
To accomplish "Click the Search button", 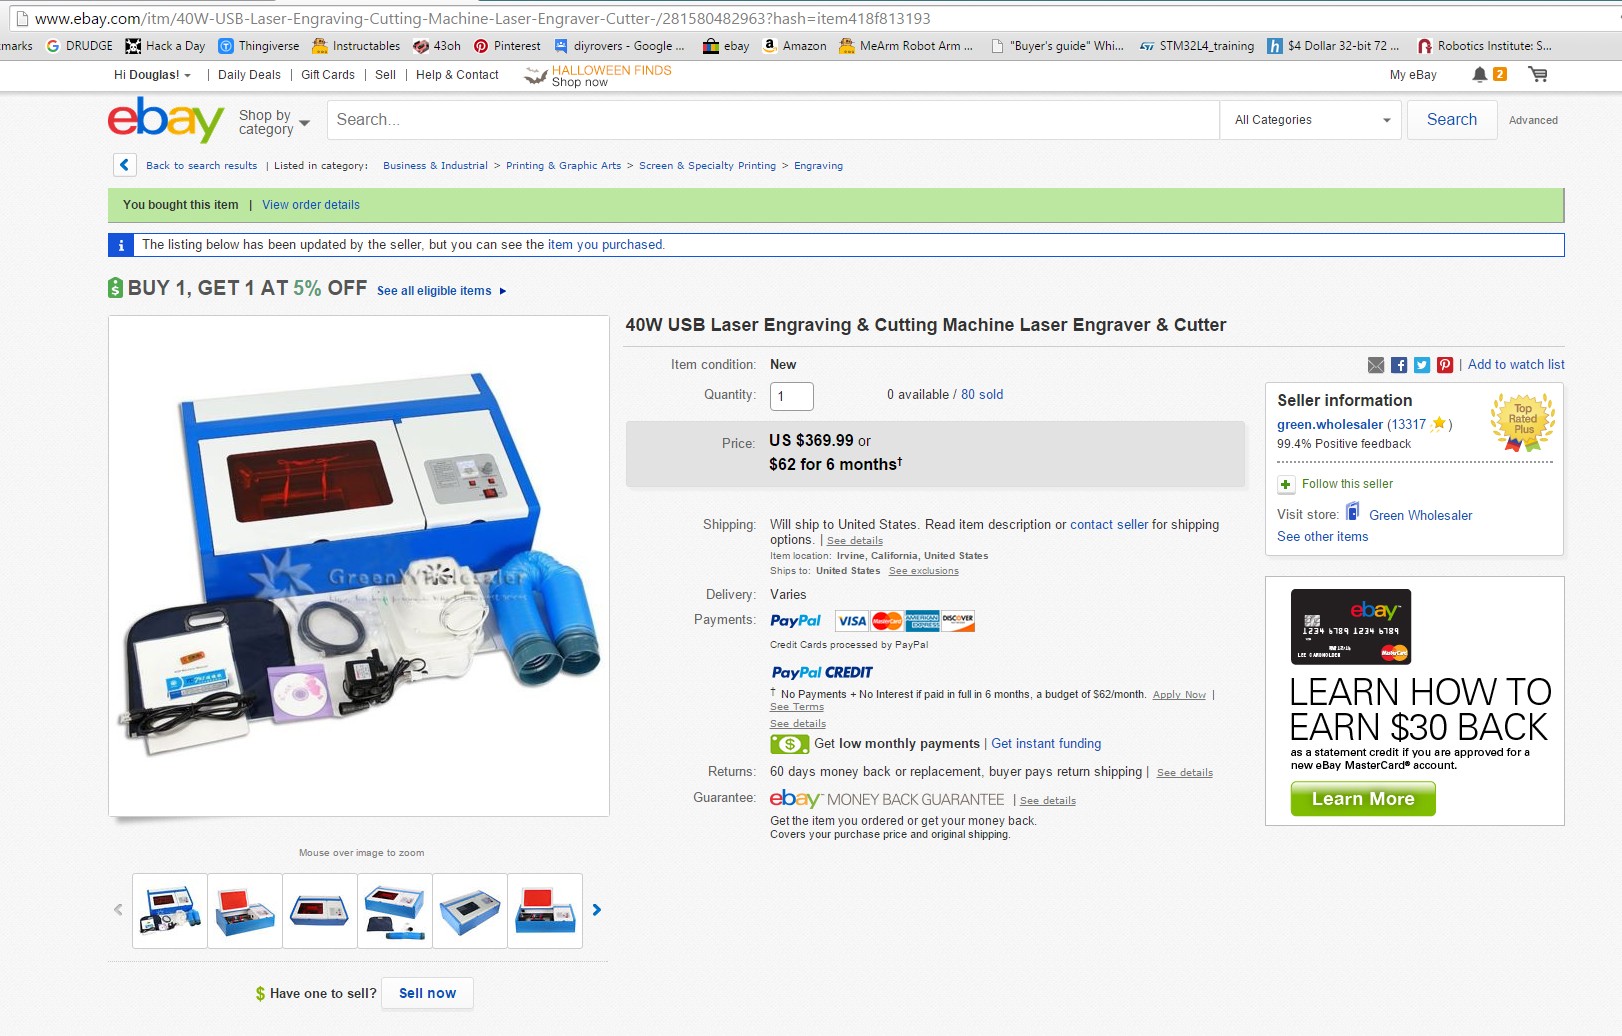I will coord(1451,120).
